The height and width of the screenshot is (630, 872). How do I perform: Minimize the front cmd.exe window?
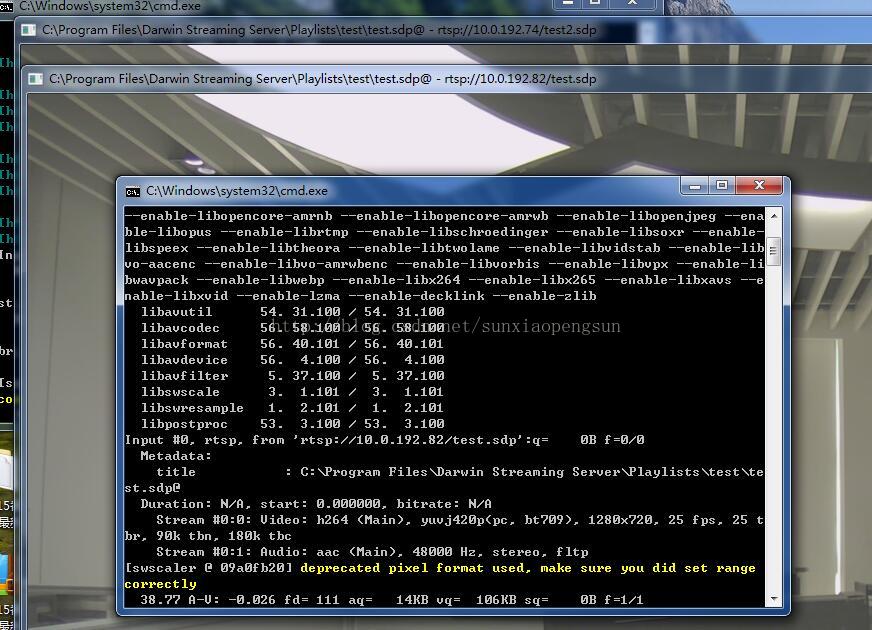pyautogui.click(x=695, y=186)
